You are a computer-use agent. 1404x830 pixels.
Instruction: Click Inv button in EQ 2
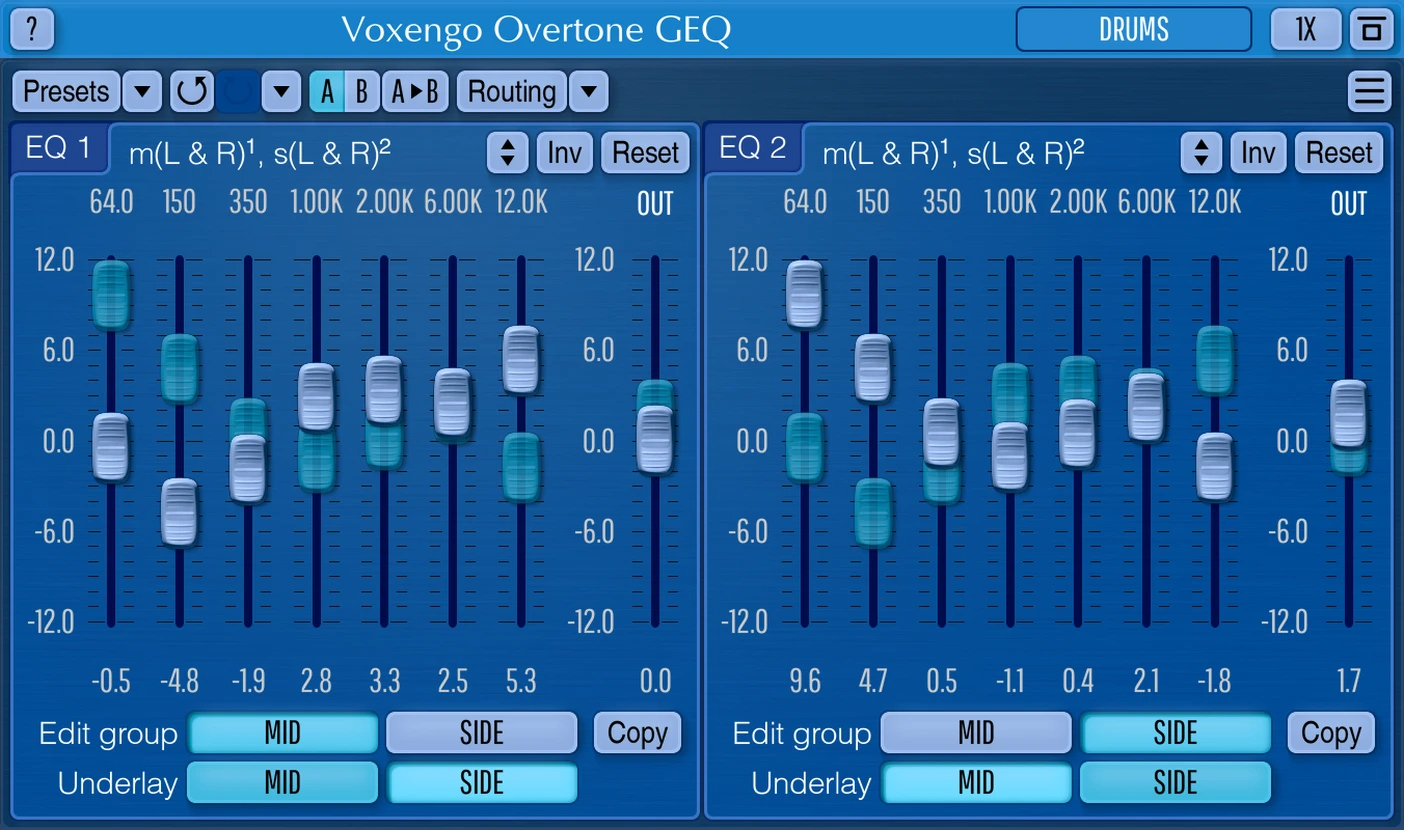(1258, 153)
